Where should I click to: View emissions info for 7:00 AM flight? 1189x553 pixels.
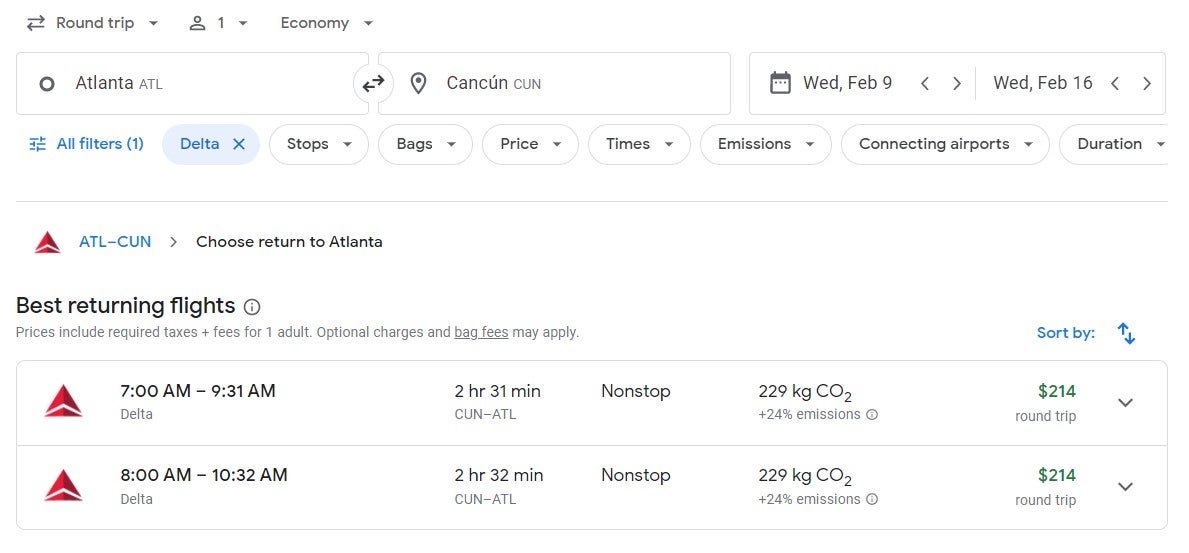(872, 415)
